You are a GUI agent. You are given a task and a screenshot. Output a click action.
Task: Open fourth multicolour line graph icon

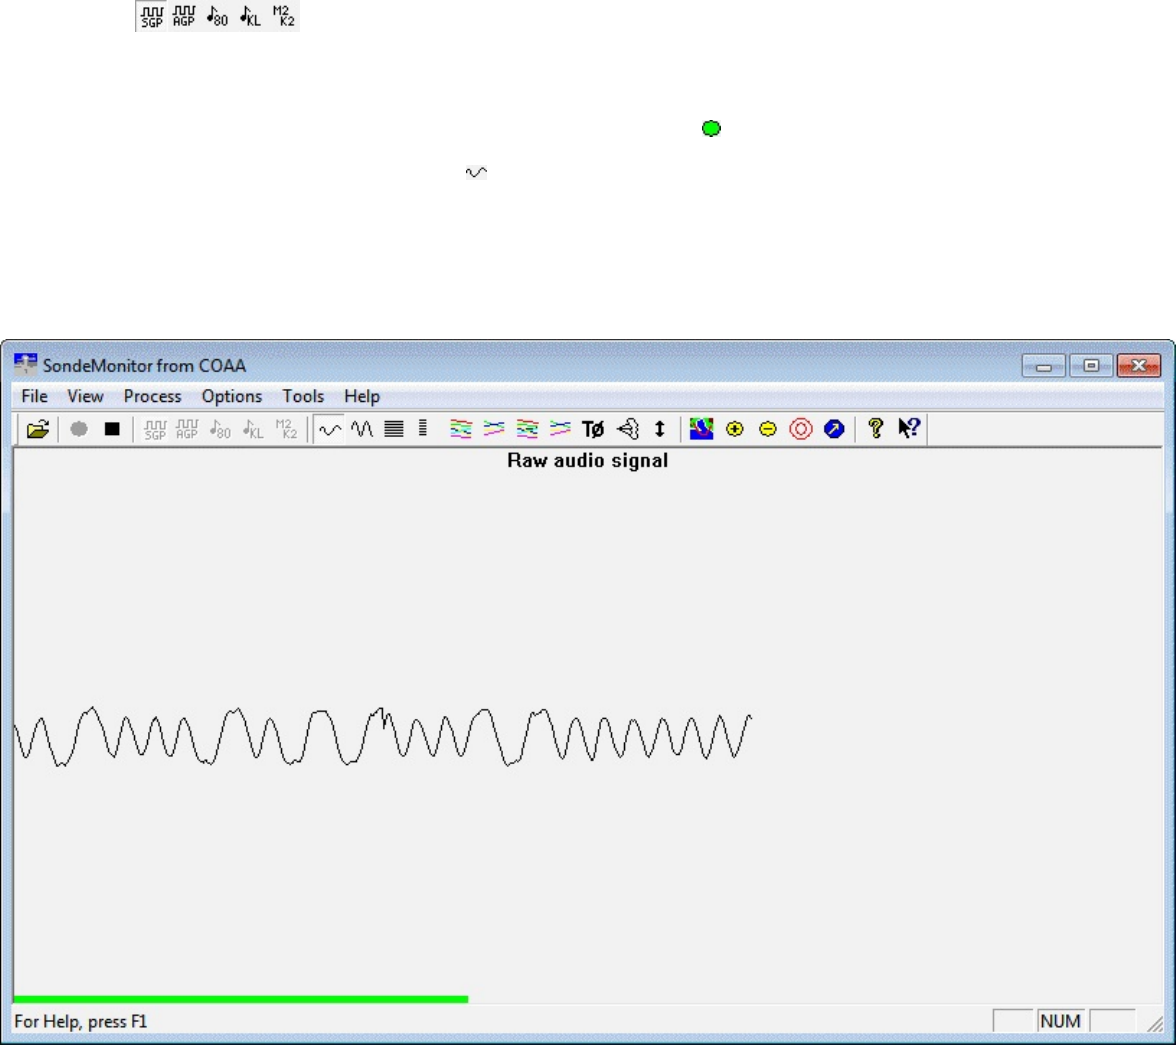(x=560, y=429)
